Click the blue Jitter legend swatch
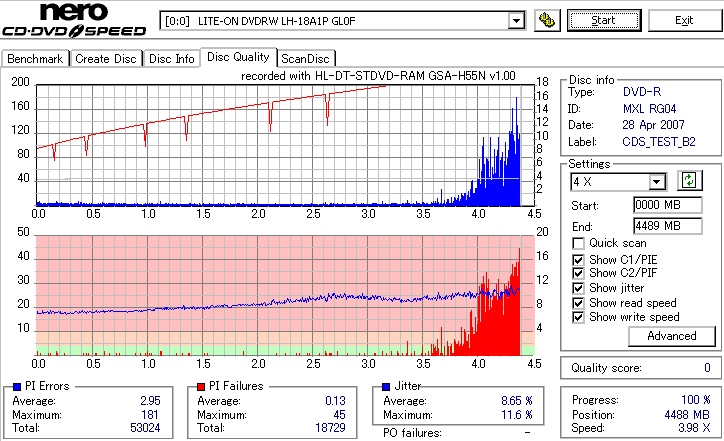 click(386, 387)
